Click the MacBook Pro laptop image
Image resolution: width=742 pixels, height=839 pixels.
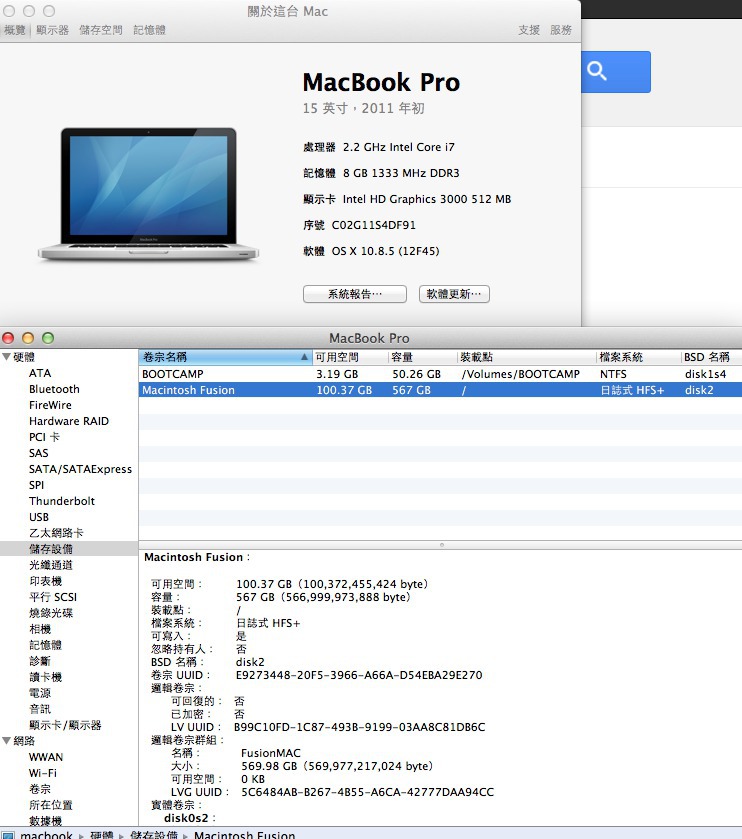[x=148, y=195]
